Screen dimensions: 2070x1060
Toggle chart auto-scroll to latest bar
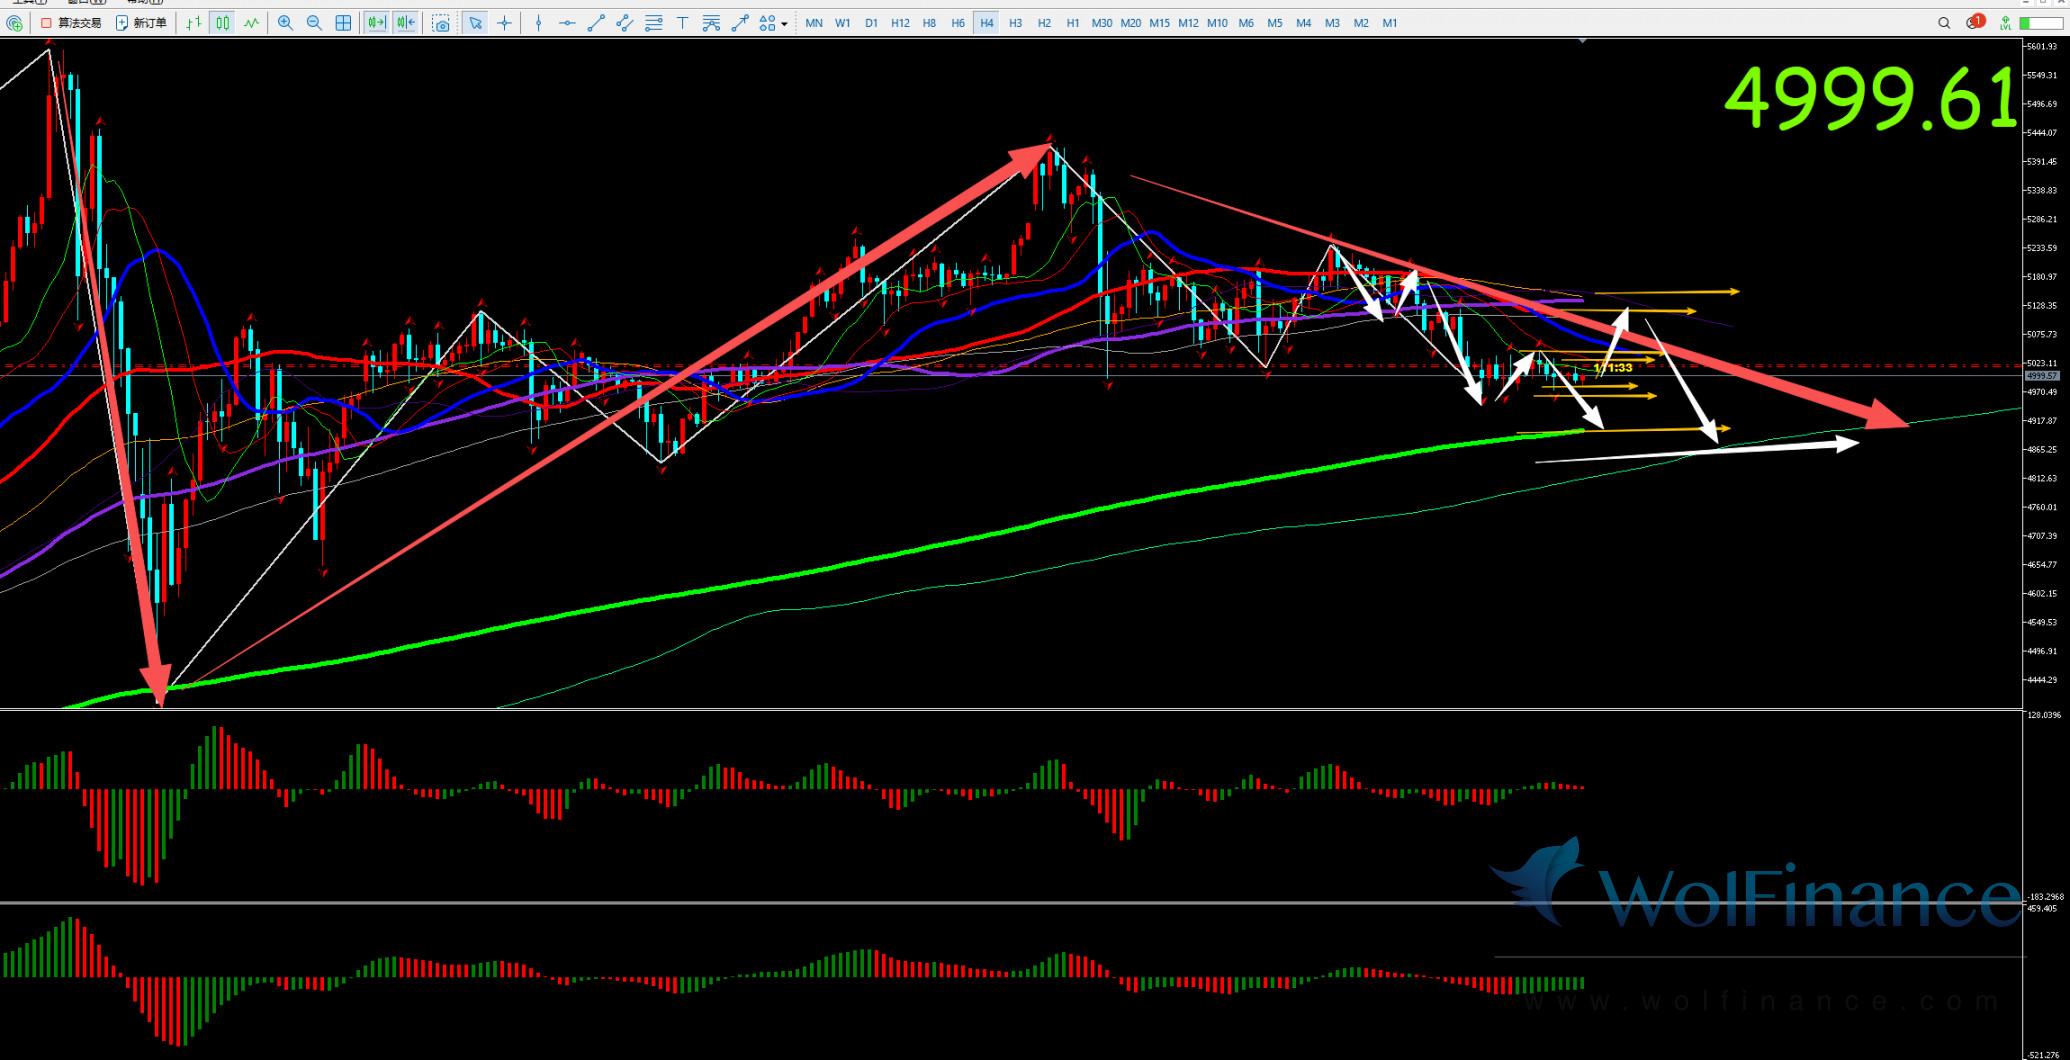[376, 23]
